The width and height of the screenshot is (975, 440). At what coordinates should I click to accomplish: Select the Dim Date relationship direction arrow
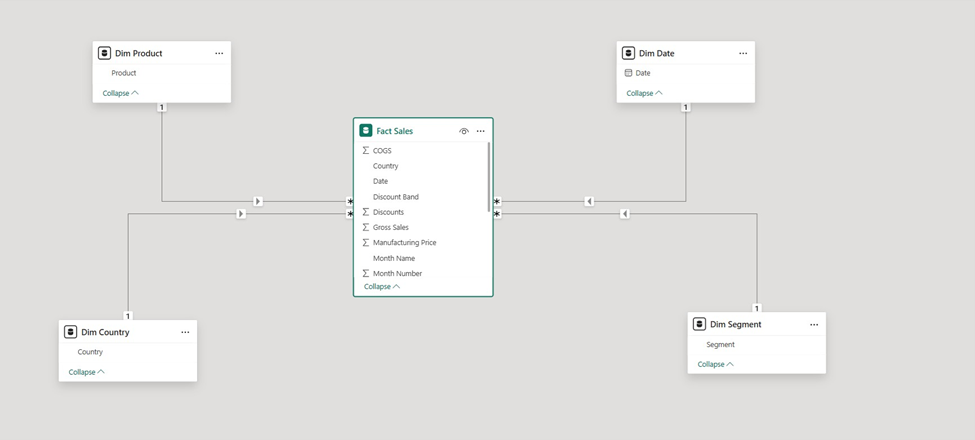(x=589, y=201)
